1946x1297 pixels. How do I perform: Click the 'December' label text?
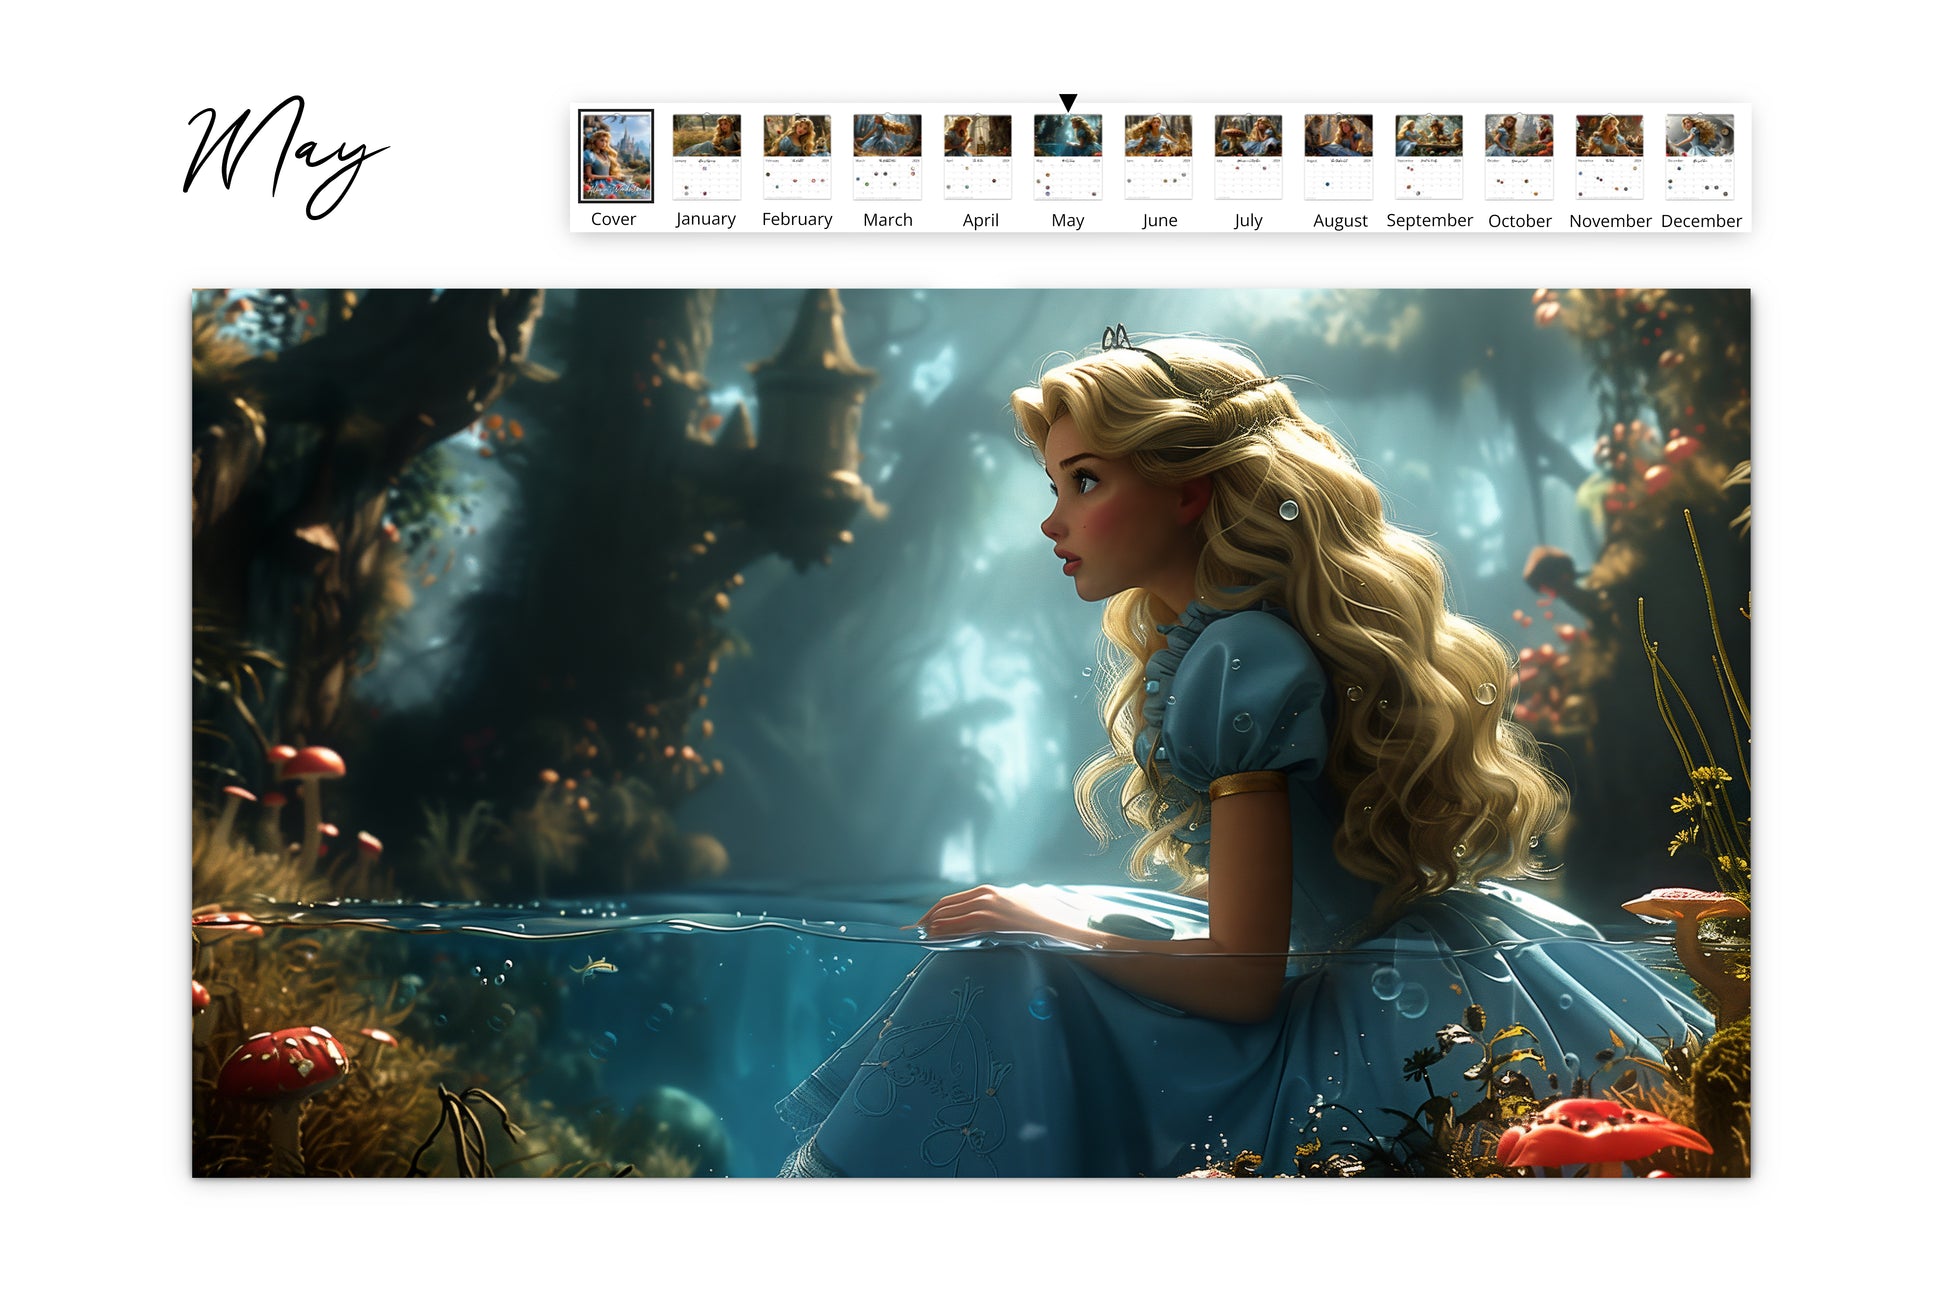[1701, 221]
